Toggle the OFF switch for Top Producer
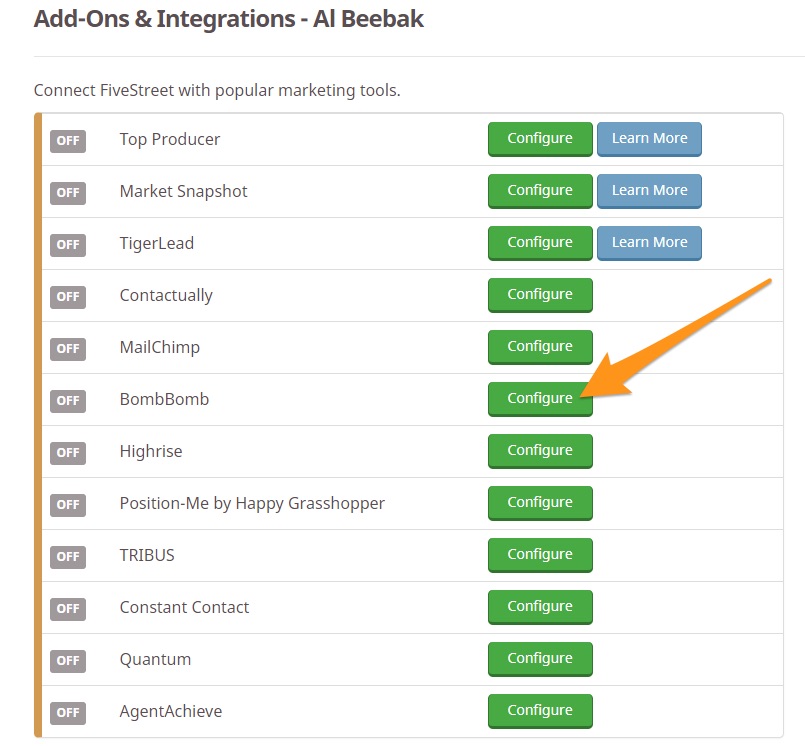This screenshot has height=746, width=805. 68,141
